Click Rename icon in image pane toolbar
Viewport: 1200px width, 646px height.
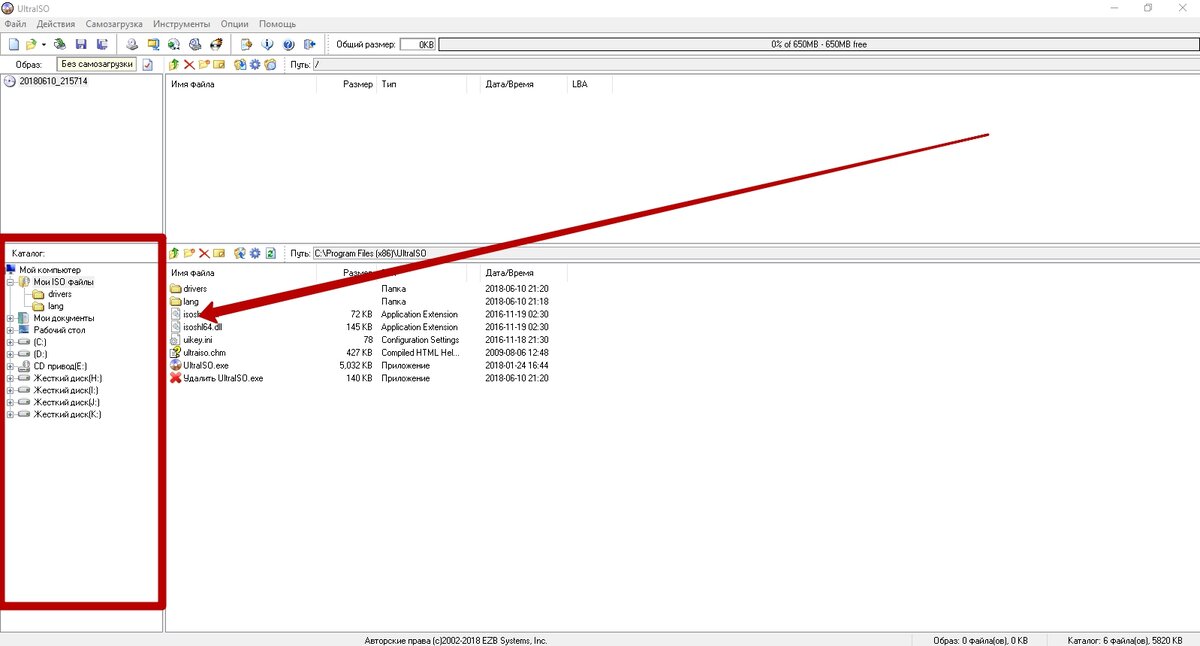click(219, 64)
